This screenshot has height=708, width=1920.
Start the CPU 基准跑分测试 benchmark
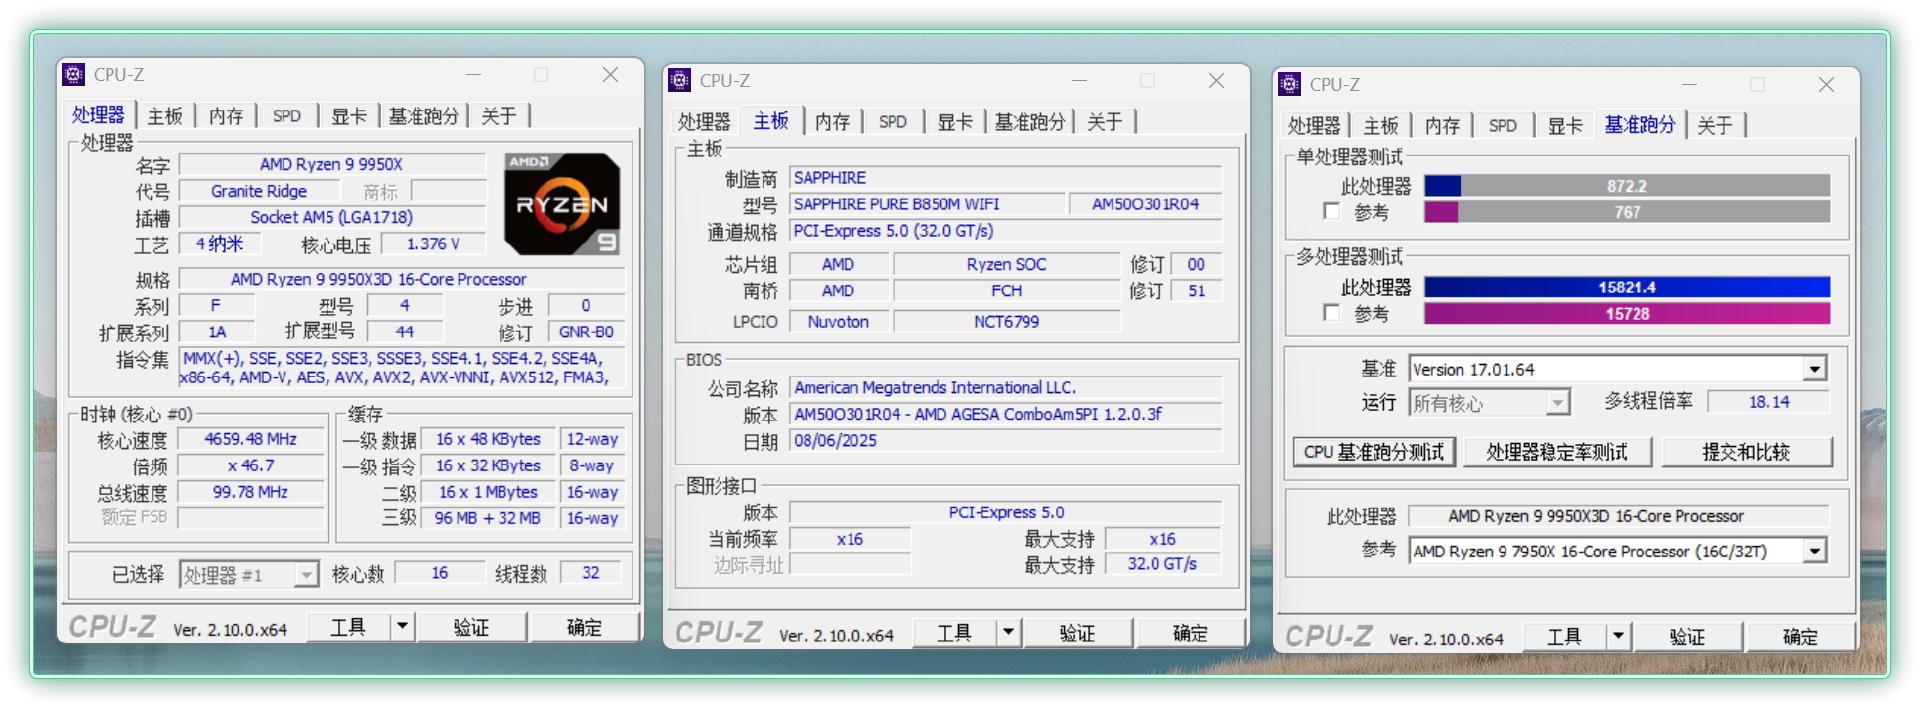coord(1374,452)
